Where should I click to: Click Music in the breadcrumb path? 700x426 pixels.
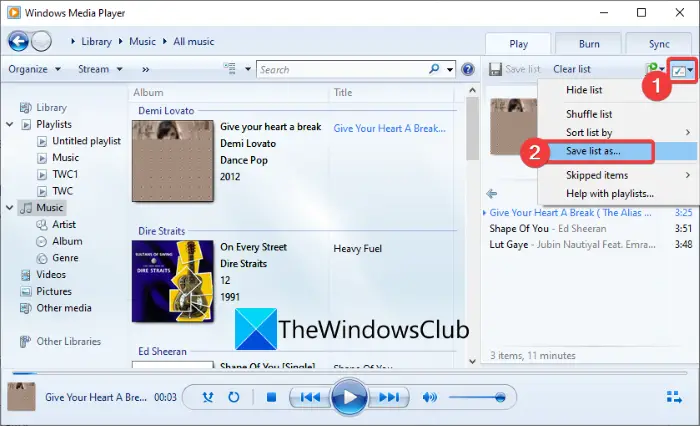point(142,42)
